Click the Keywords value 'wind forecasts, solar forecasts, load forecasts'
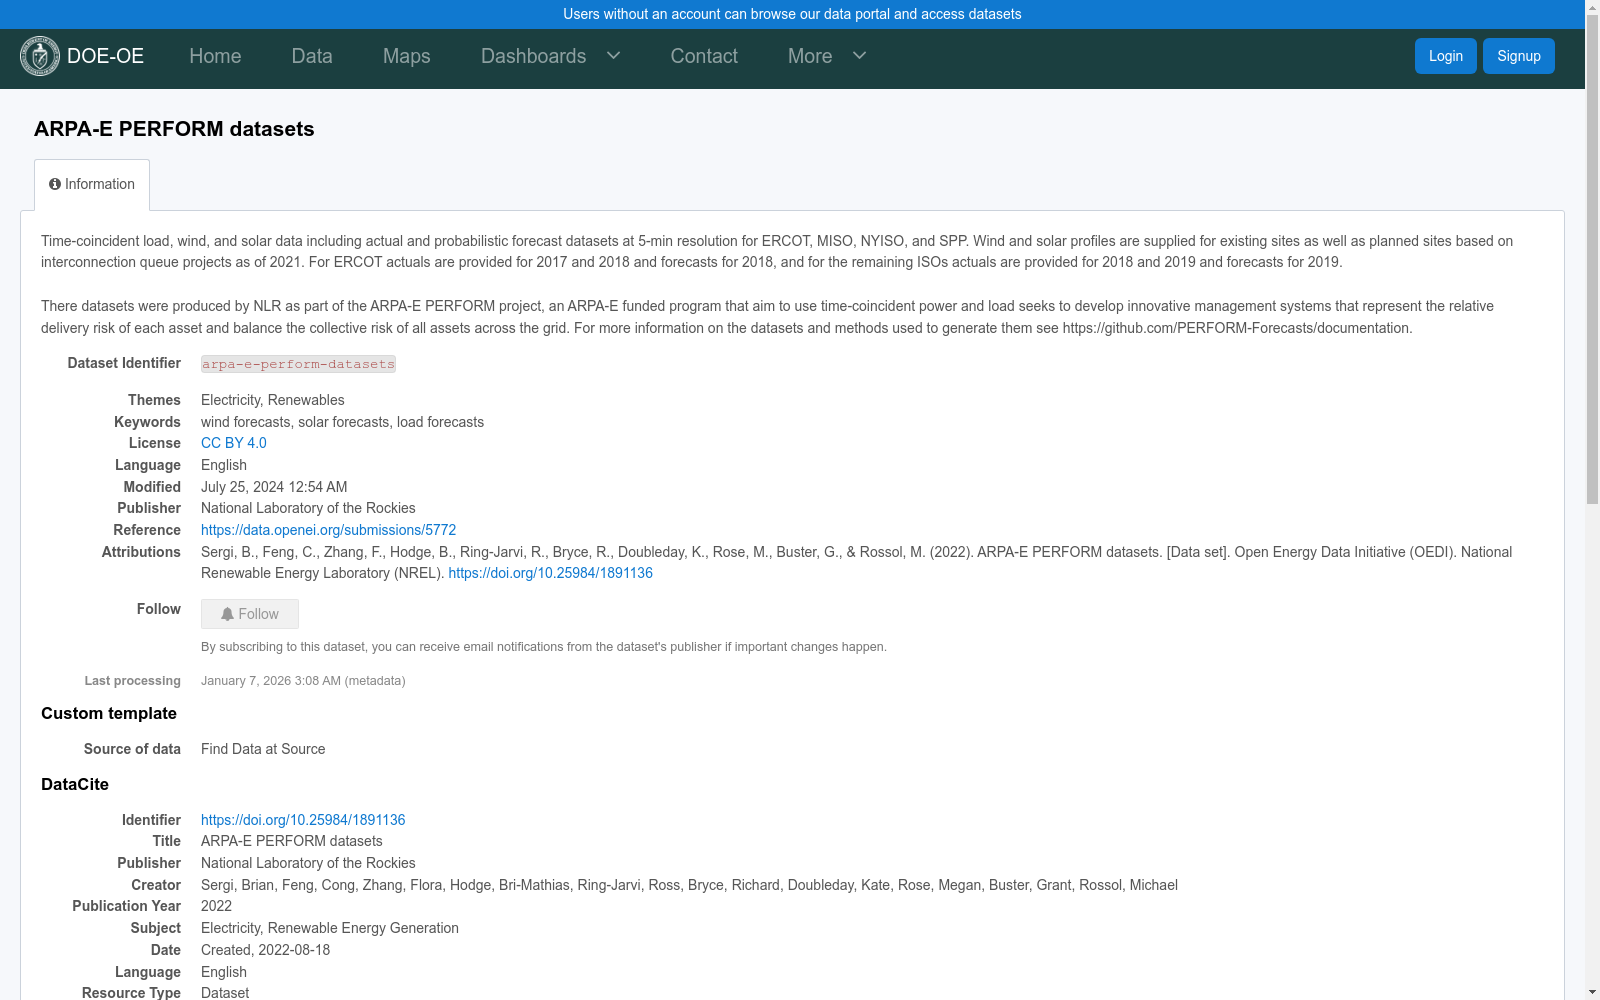The width and height of the screenshot is (1600, 1000). coord(342,422)
